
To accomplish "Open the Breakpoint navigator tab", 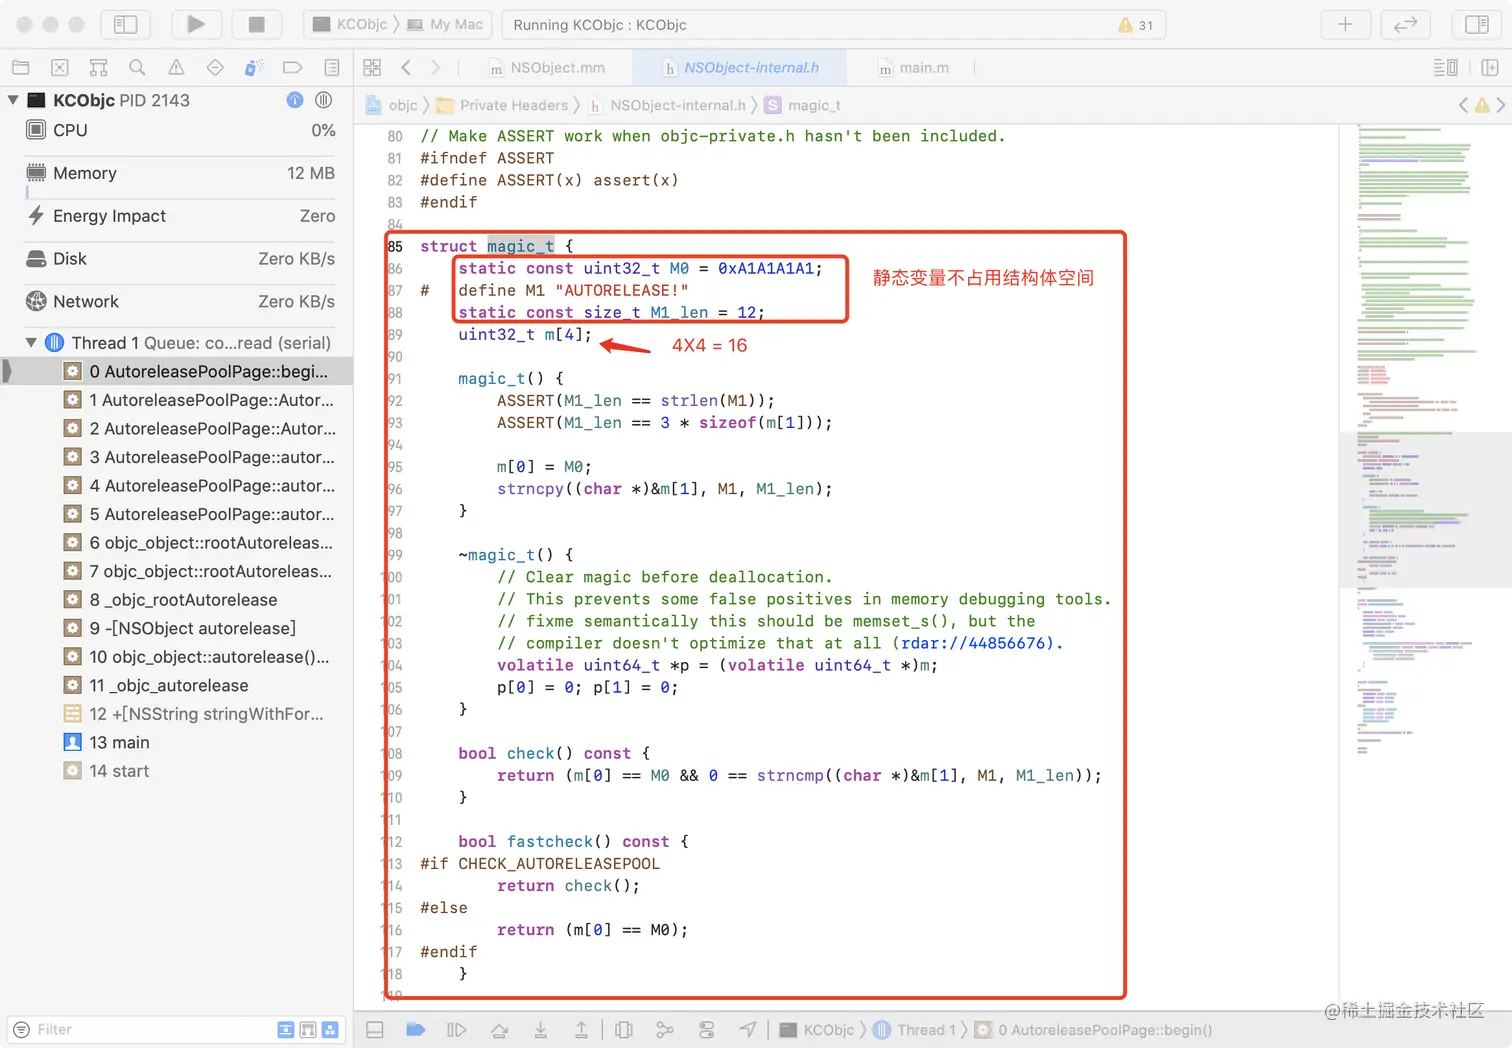I will pos(293,68).
